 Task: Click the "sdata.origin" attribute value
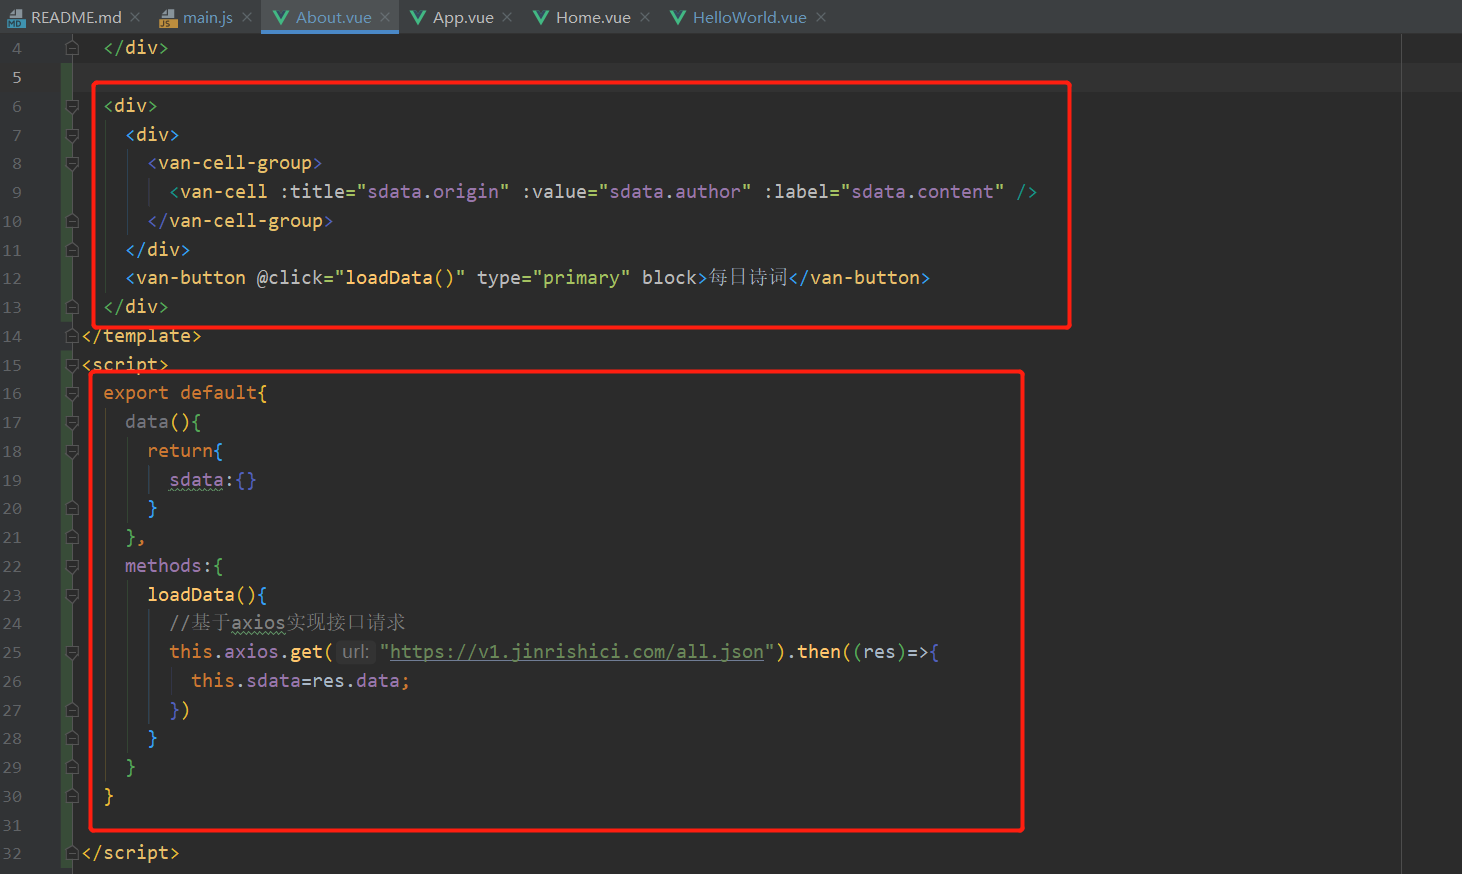coord(433,192)
